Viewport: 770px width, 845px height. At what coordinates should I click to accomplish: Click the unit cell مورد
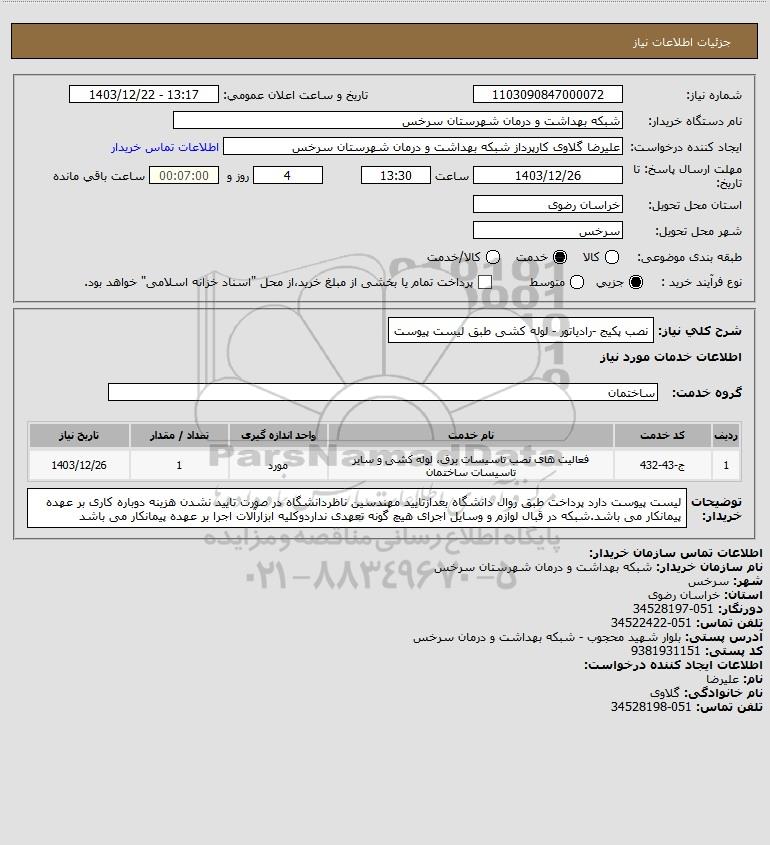point(278,465)
